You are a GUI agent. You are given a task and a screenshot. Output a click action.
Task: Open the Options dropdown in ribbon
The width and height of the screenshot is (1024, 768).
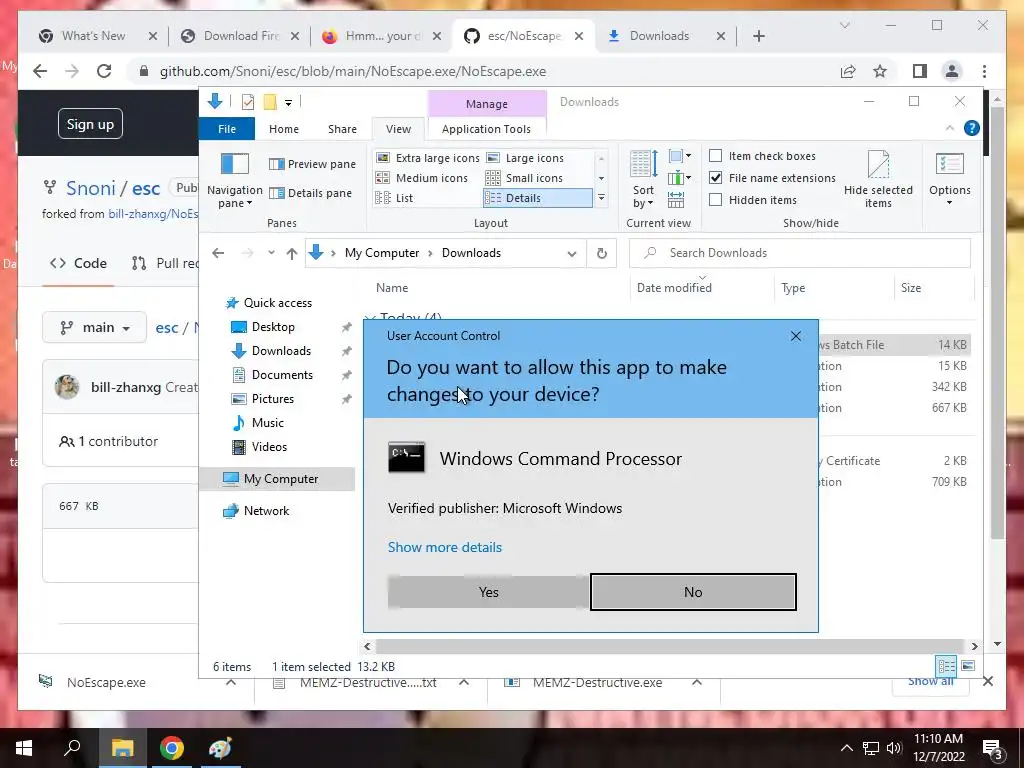(x=950, y=180)
